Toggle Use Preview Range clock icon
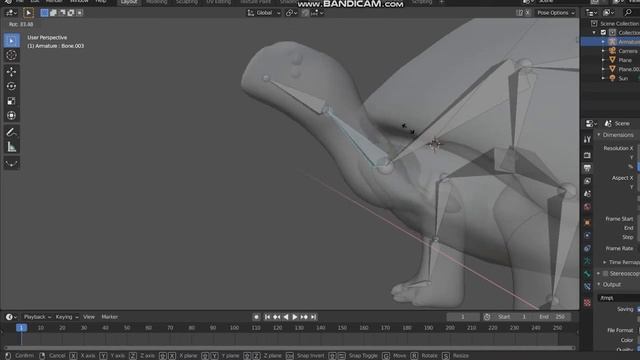 [487, 317]
